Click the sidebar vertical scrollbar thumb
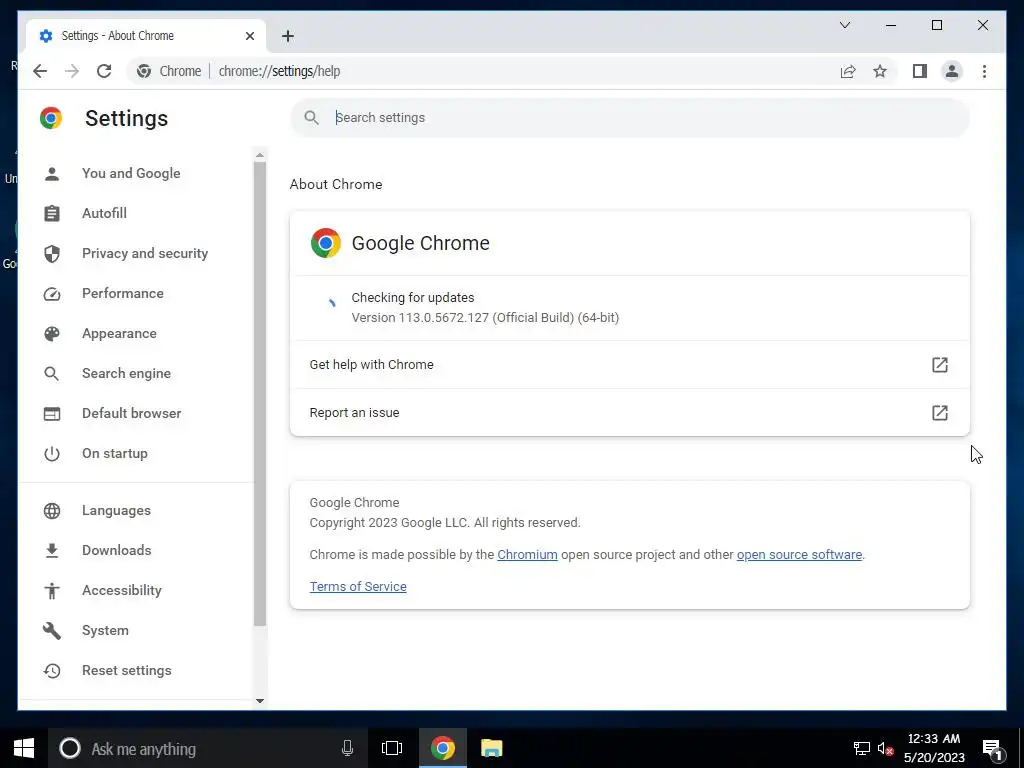This screenshot has height=768, width=1024. (260, 394)
